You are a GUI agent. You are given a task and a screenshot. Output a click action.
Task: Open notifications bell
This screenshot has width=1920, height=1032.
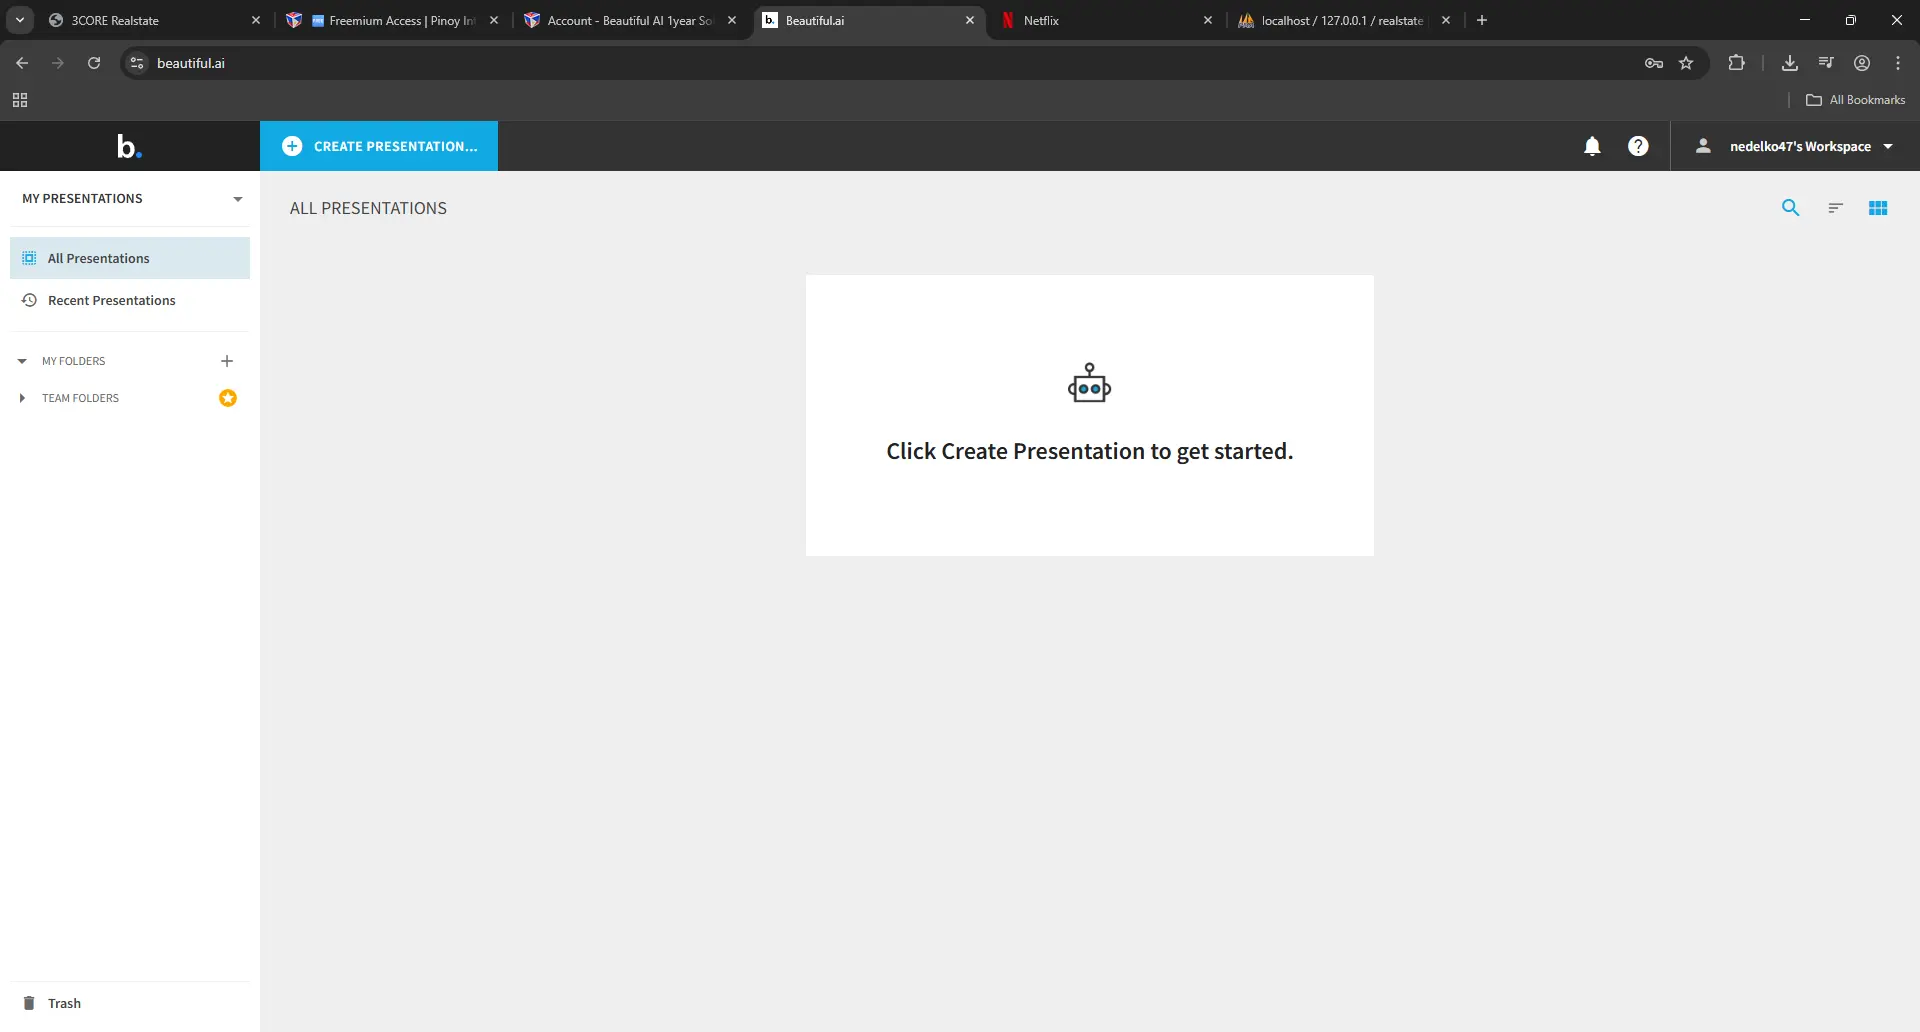[x=1592, y=146]
